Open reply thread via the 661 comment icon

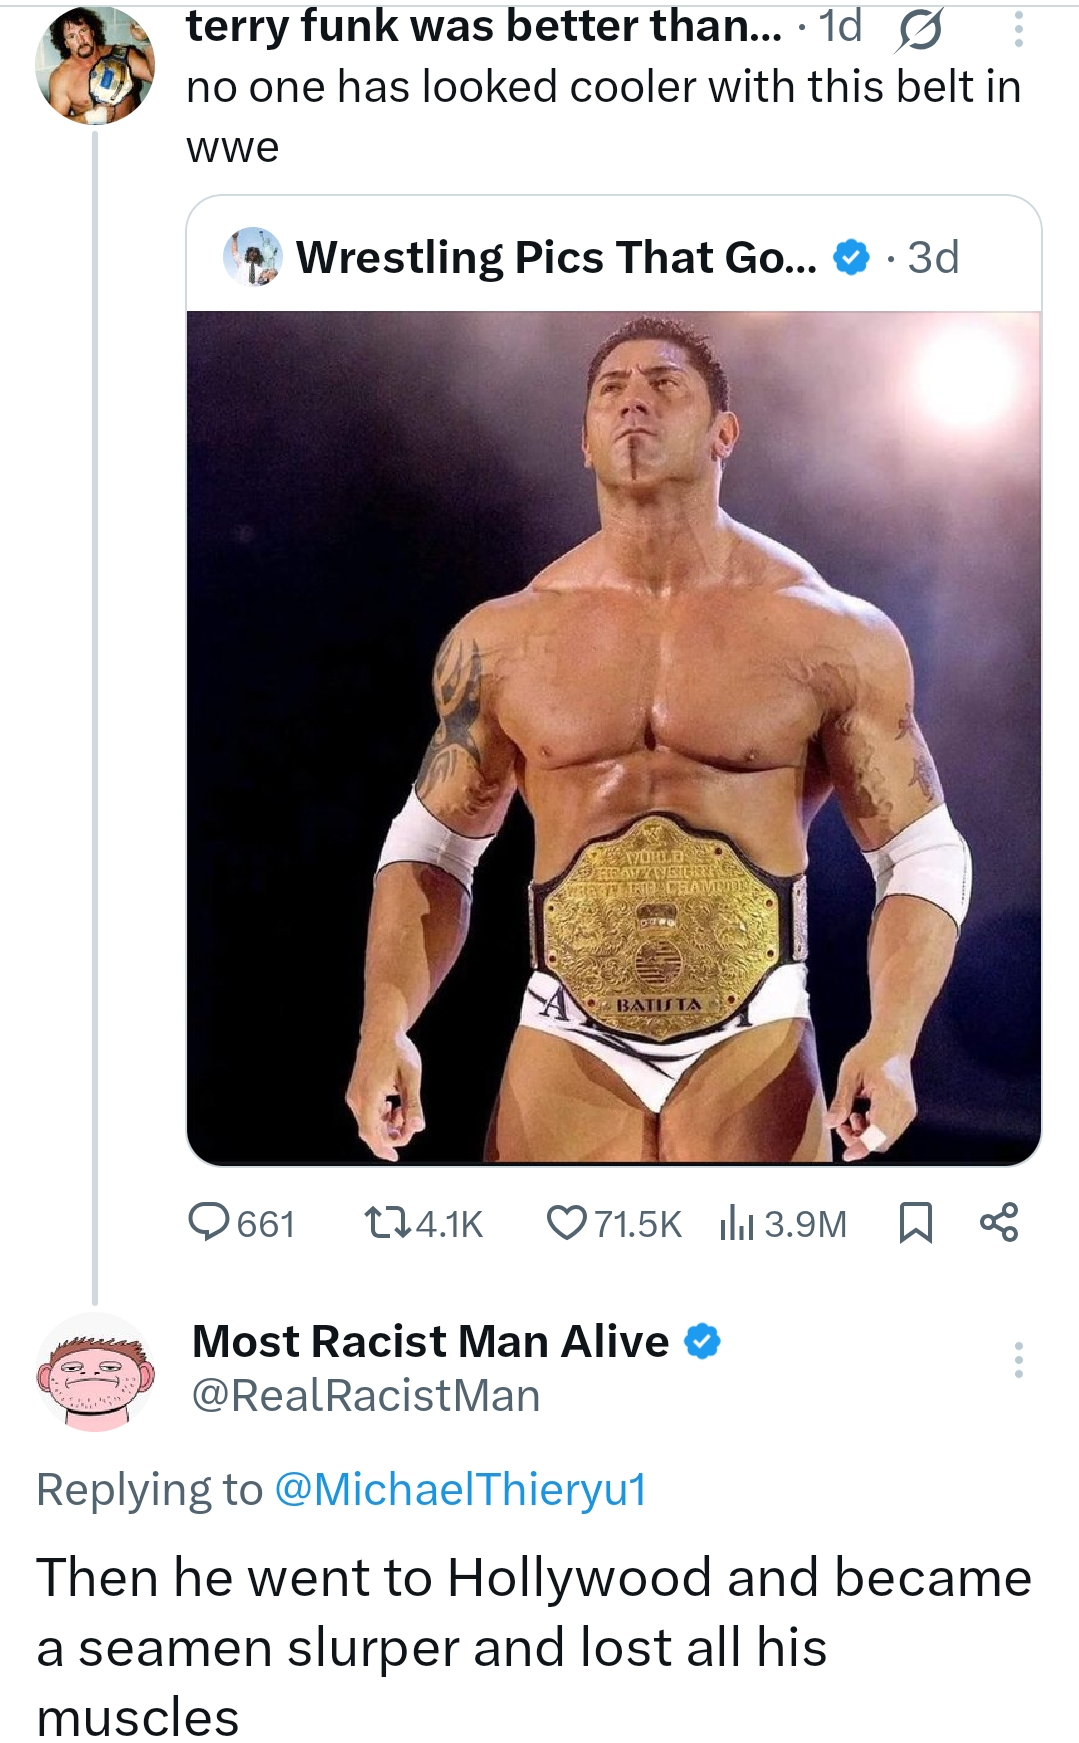210,1223
